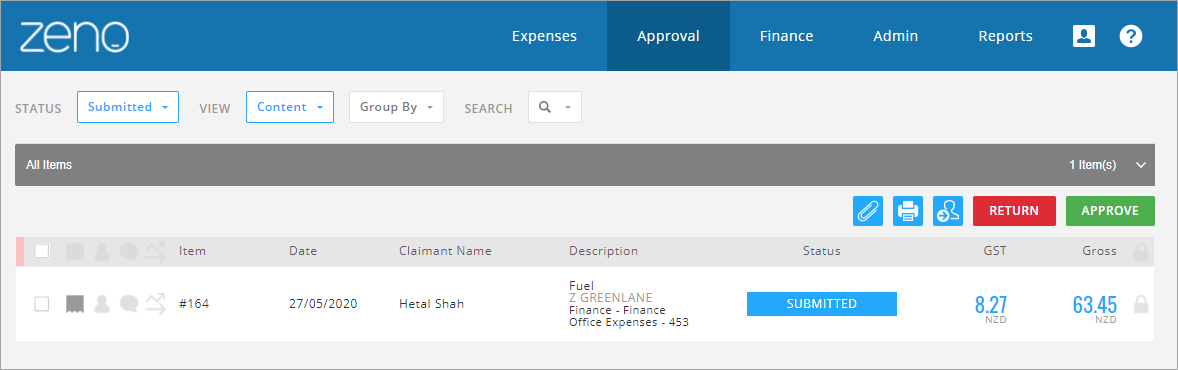Click the paperclip attachments icon

click(x=868, y=211)
